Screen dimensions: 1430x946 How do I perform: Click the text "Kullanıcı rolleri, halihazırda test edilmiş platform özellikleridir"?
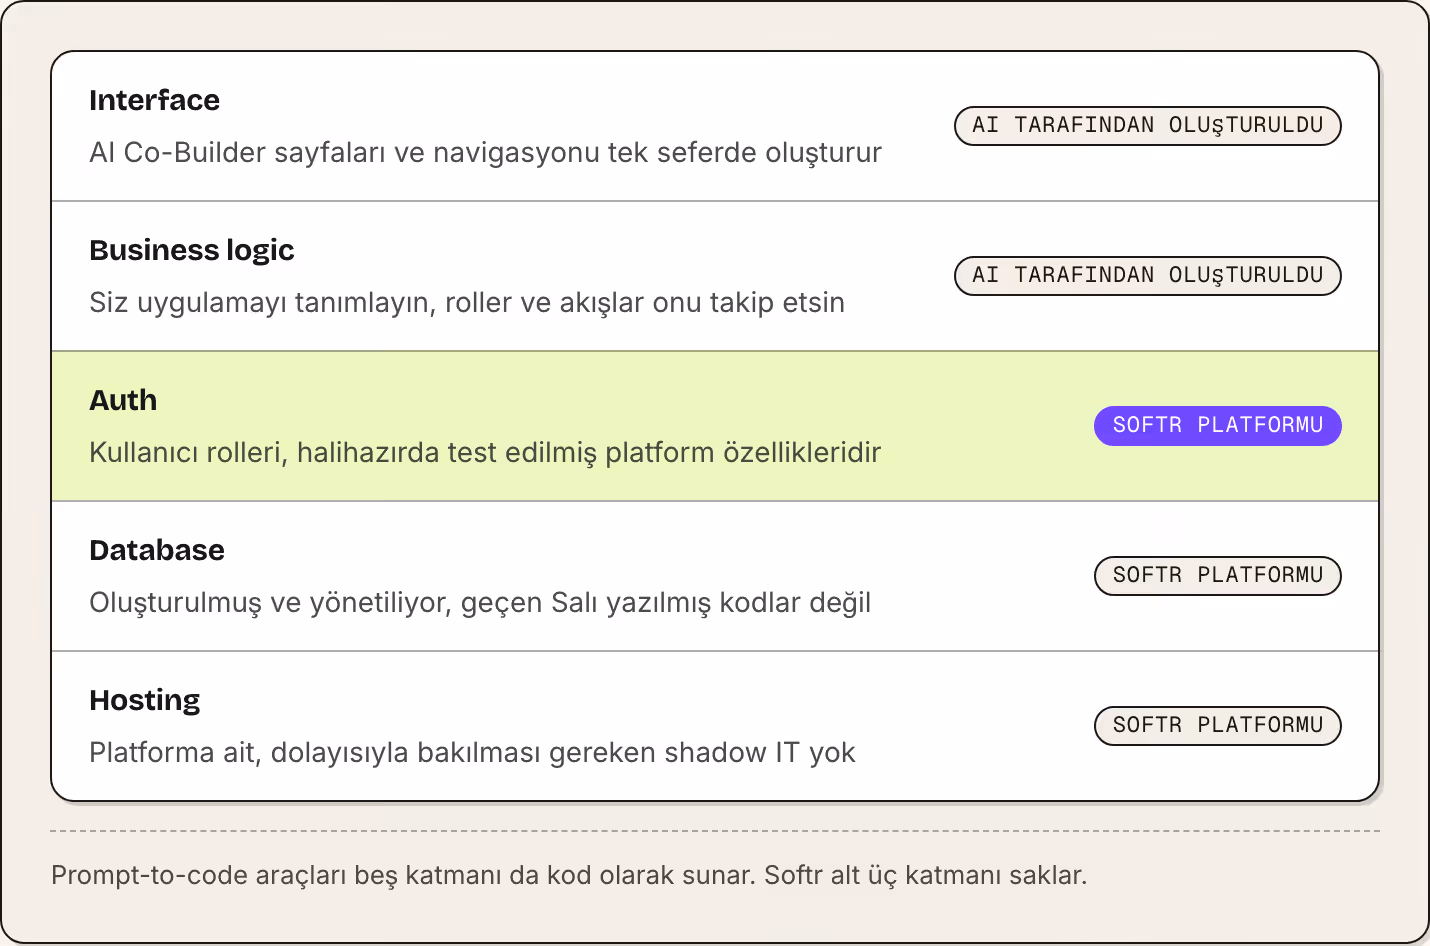coord(485,452)
